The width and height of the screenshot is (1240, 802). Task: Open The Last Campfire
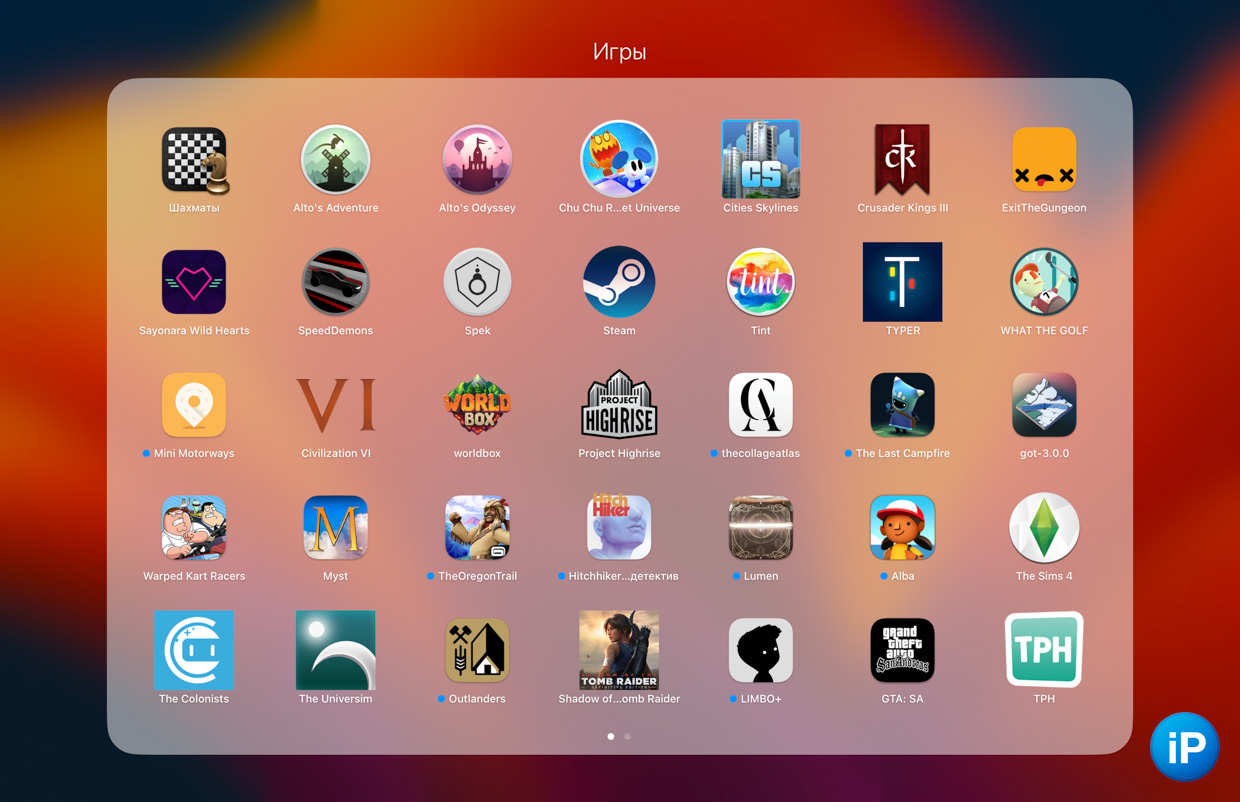[x=902, y=405]
